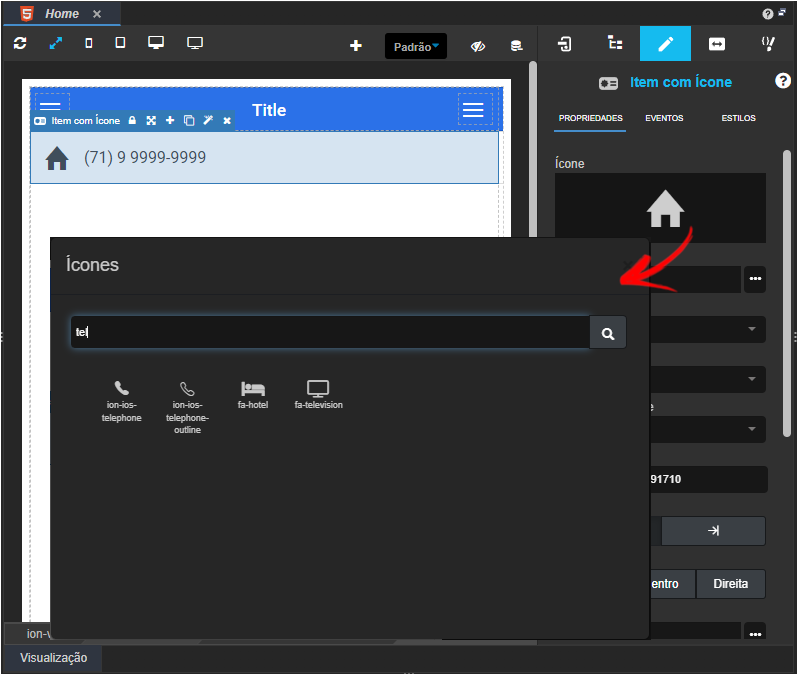798x675 pixels.
Task: Click the house icon preview under Ícone
Action: click(x=665, y=208)
